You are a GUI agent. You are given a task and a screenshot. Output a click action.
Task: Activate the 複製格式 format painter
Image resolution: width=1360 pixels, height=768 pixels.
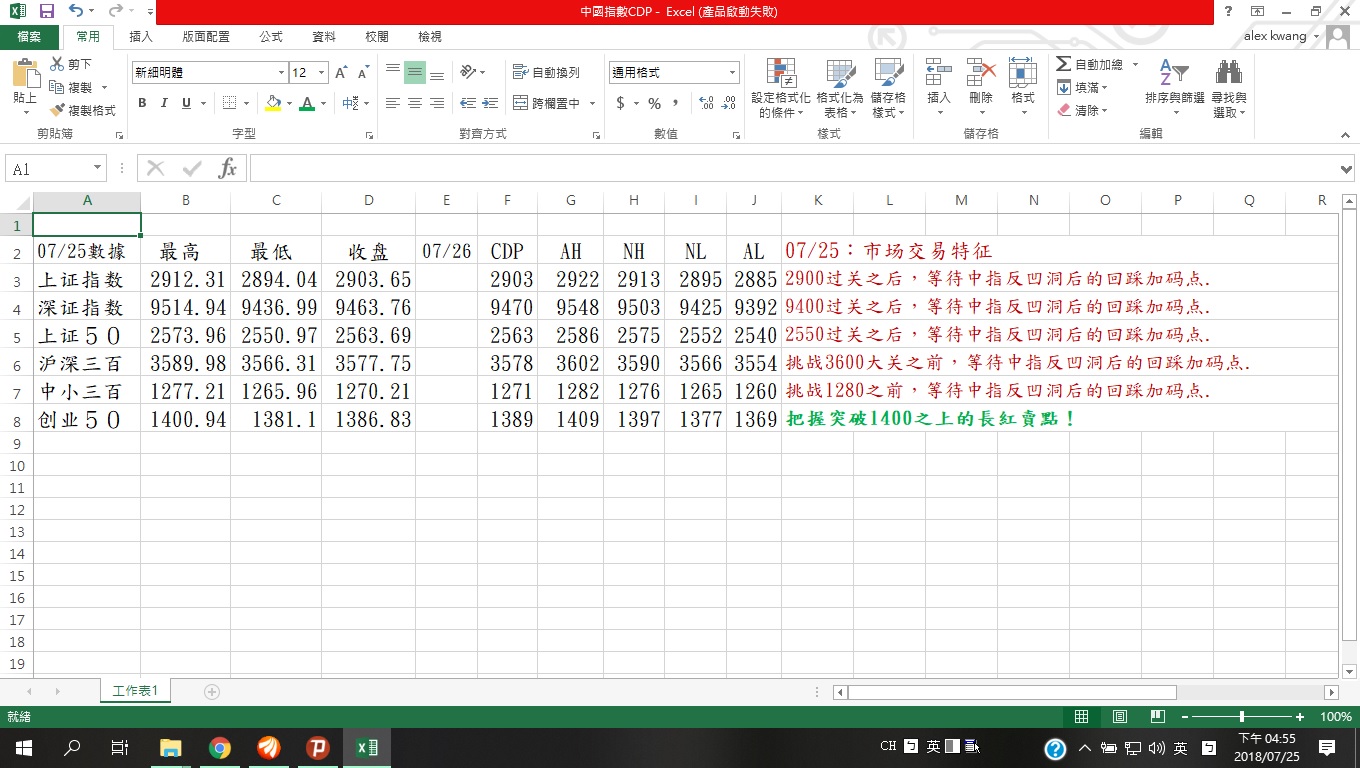(x=82, y=110)
